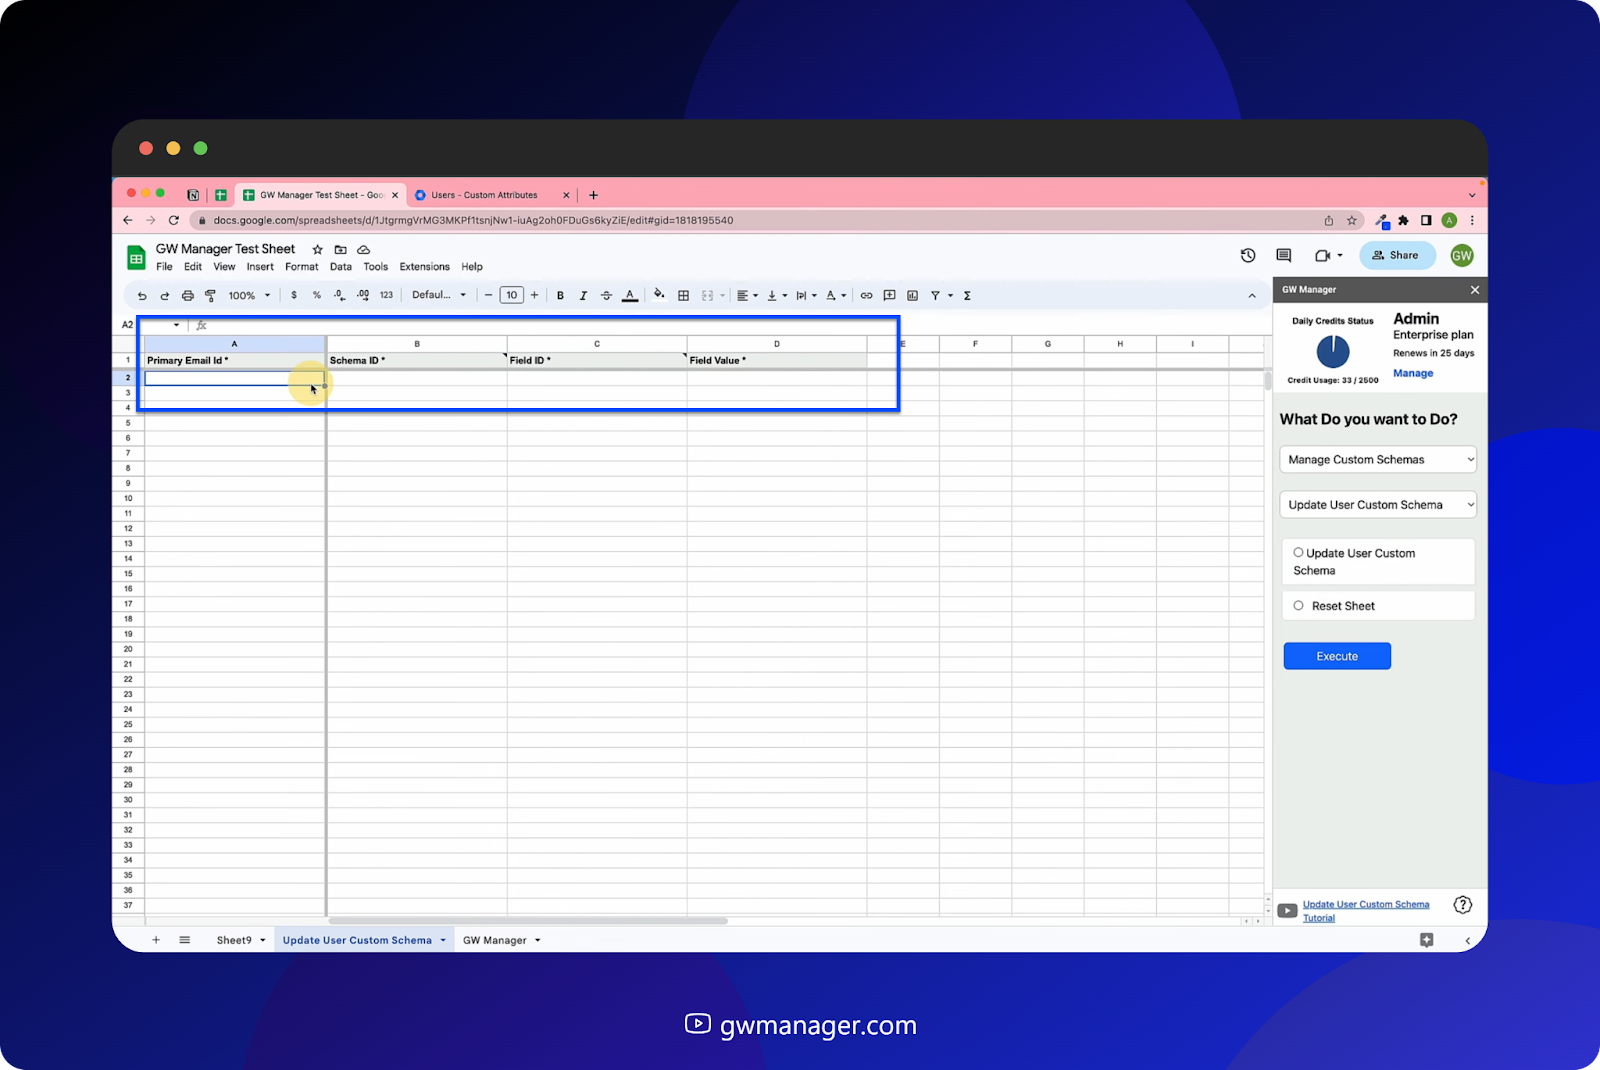Viewport: 1600px width, 1070px height.
Task: Insert a link
Action: tap(866, 296)
